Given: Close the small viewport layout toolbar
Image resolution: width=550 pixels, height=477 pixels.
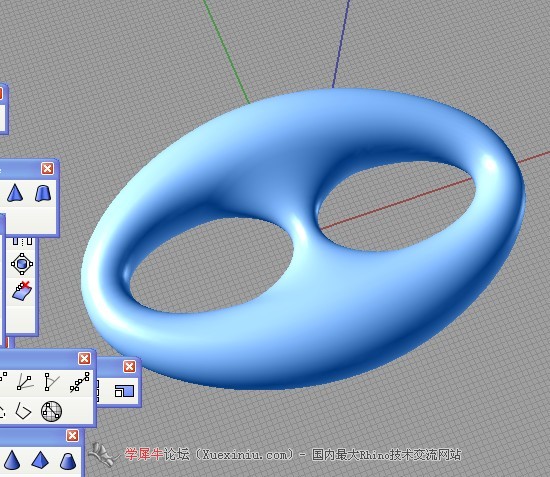Looking at the screenshot, I should tap(129, 367).
